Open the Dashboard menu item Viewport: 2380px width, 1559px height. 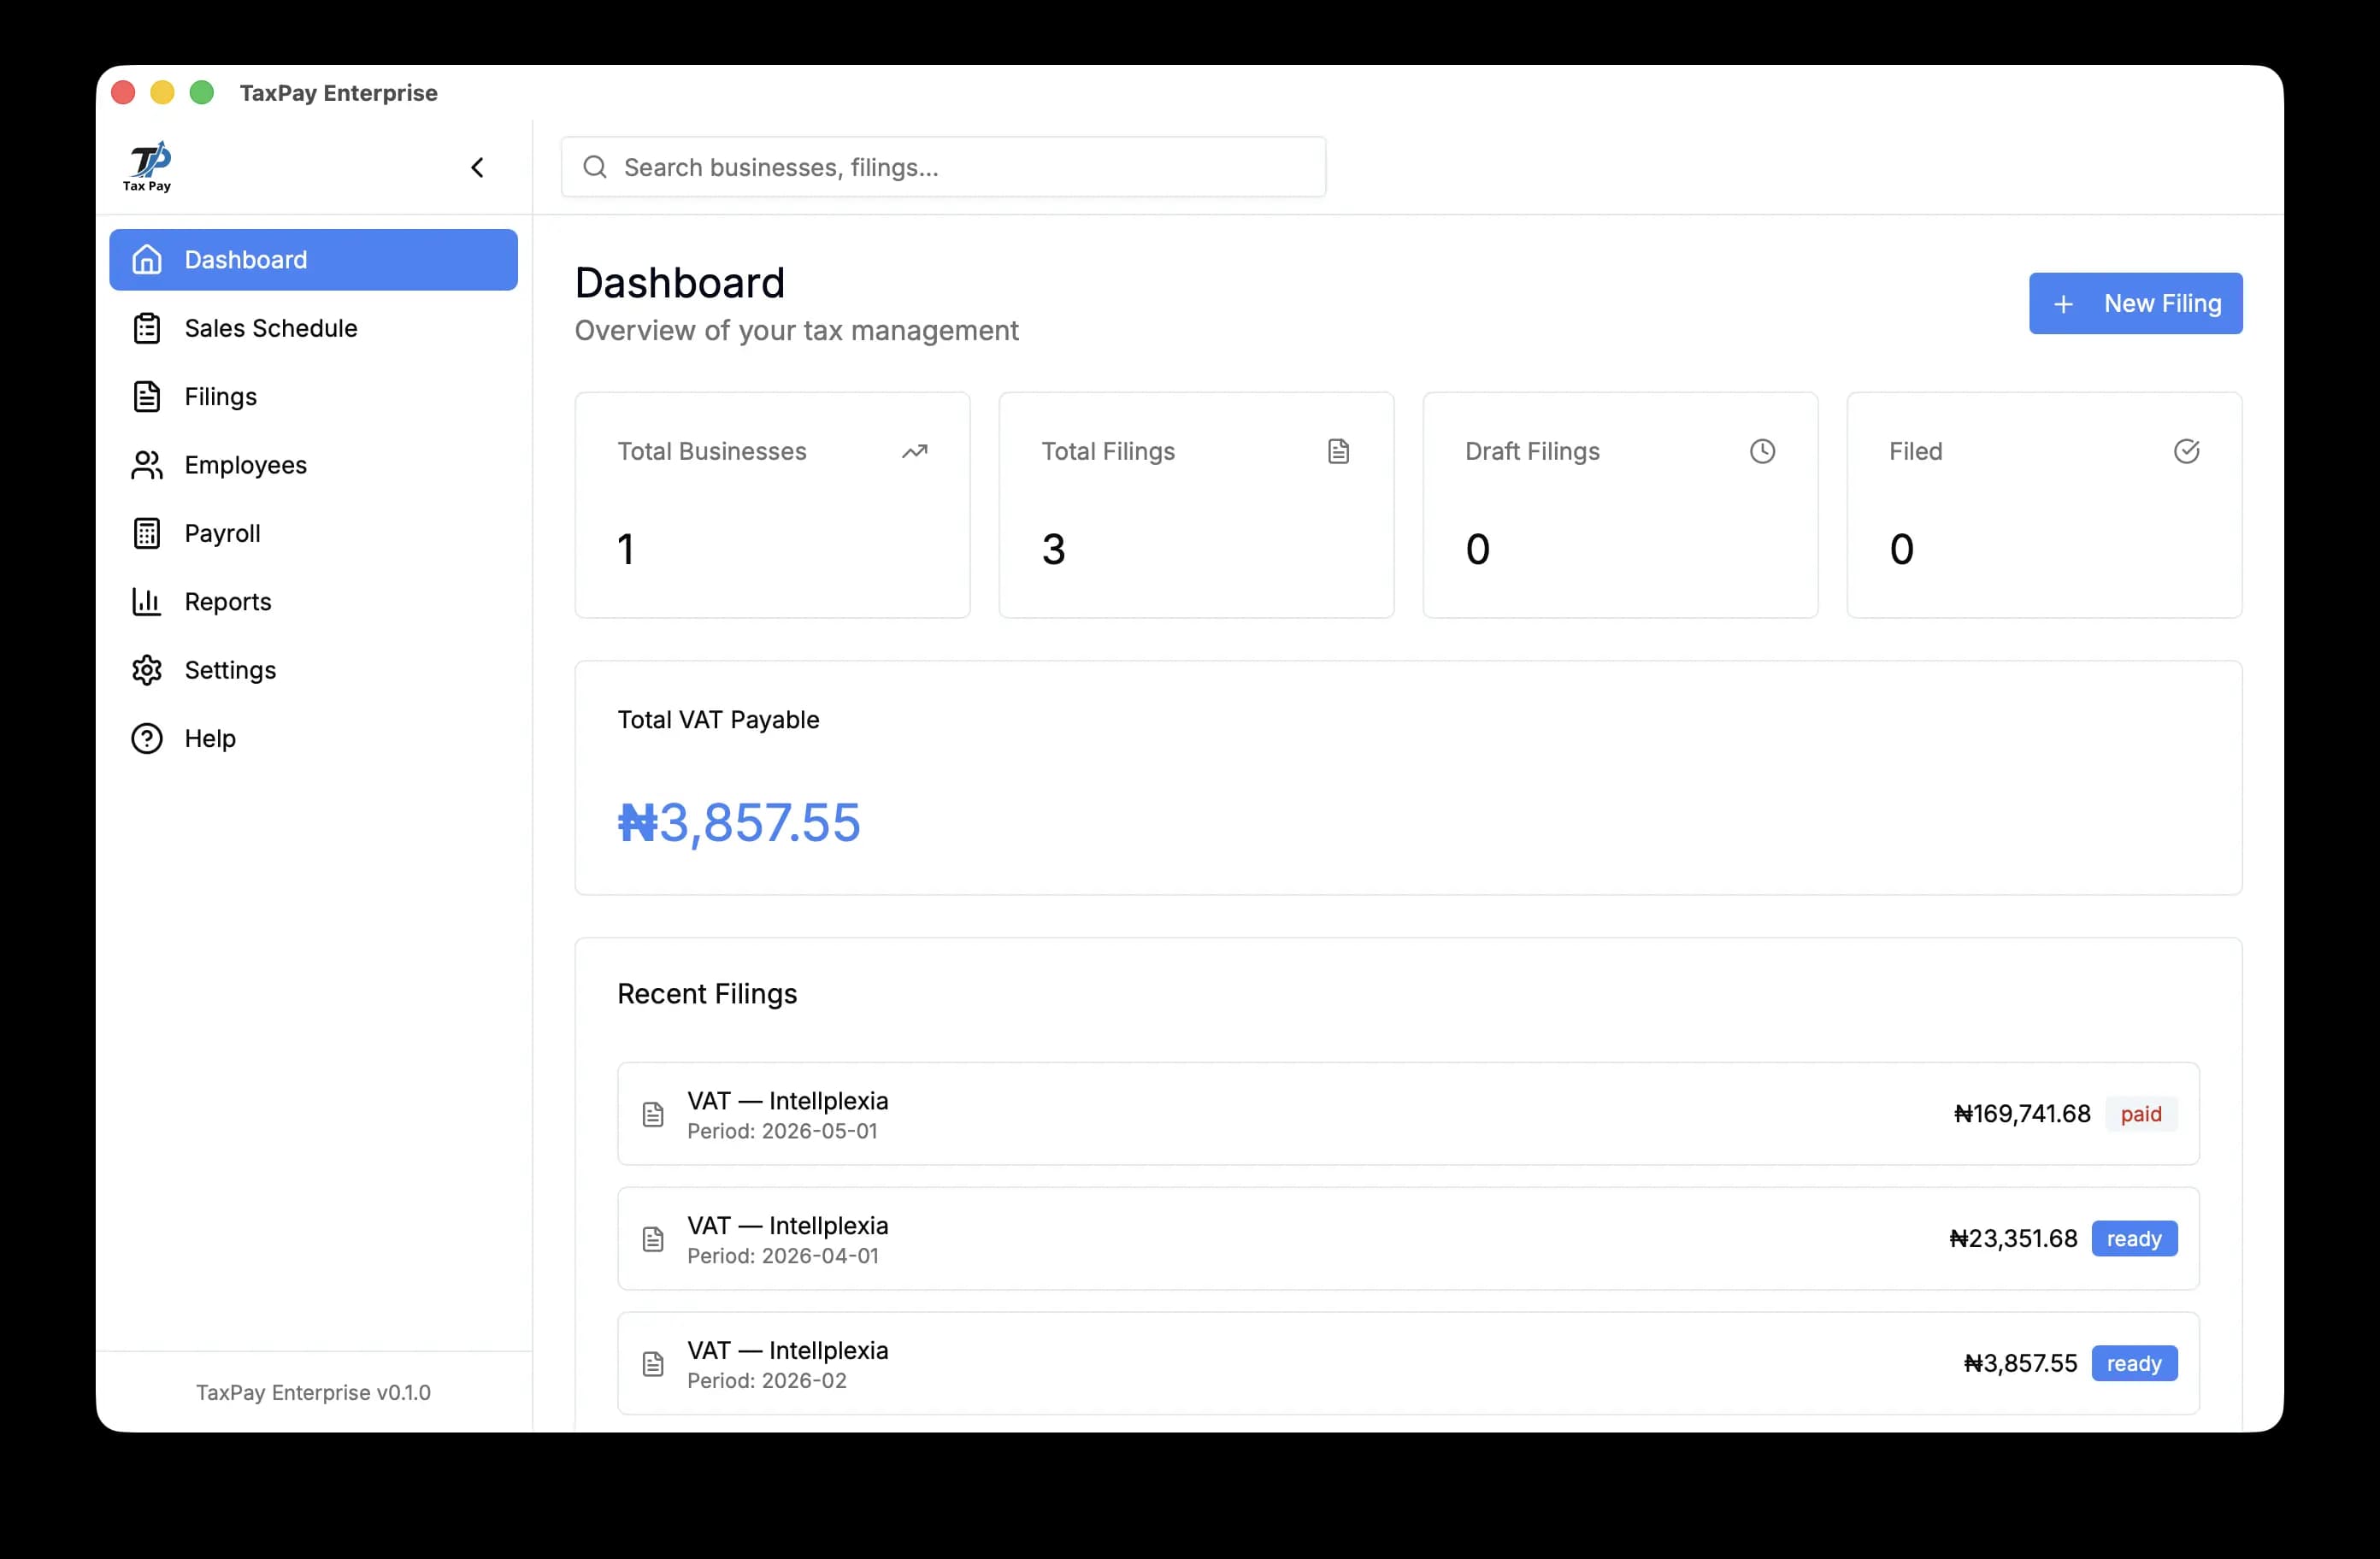(x=313, y=260)
